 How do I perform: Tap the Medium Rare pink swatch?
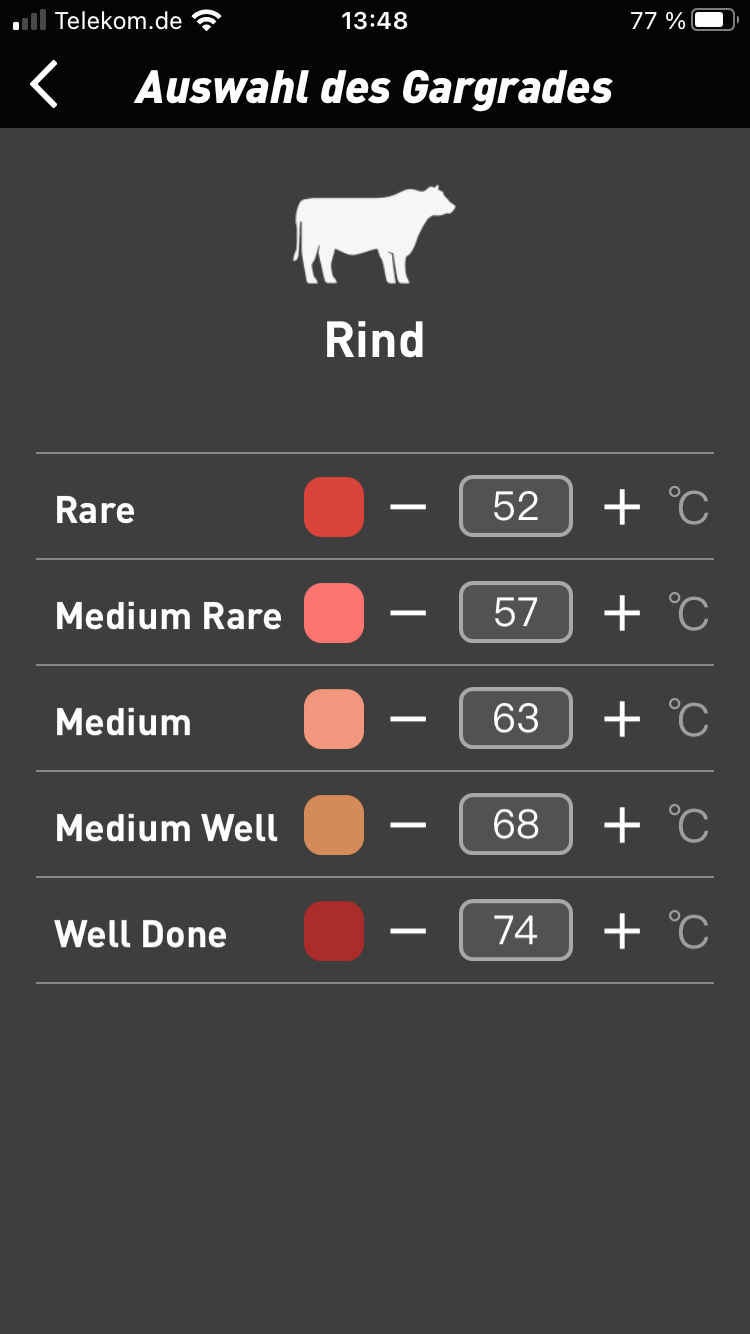pyautogui.click(x=334, y=613)
